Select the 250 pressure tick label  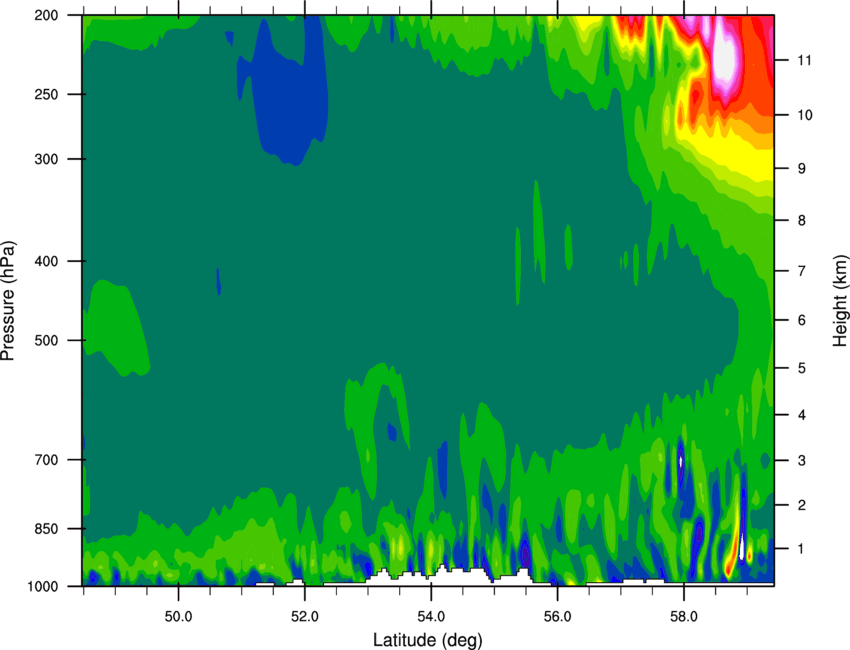[x=46, y=94]
